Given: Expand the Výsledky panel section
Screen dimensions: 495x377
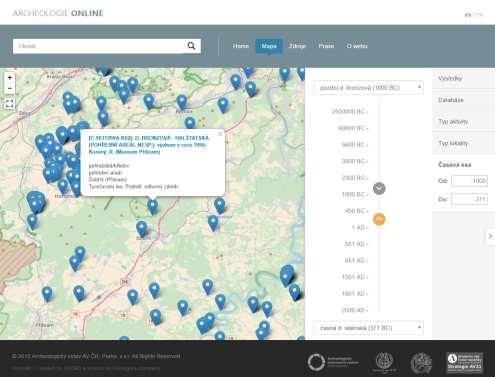Looking at the screenshot, I should point(463,79).
